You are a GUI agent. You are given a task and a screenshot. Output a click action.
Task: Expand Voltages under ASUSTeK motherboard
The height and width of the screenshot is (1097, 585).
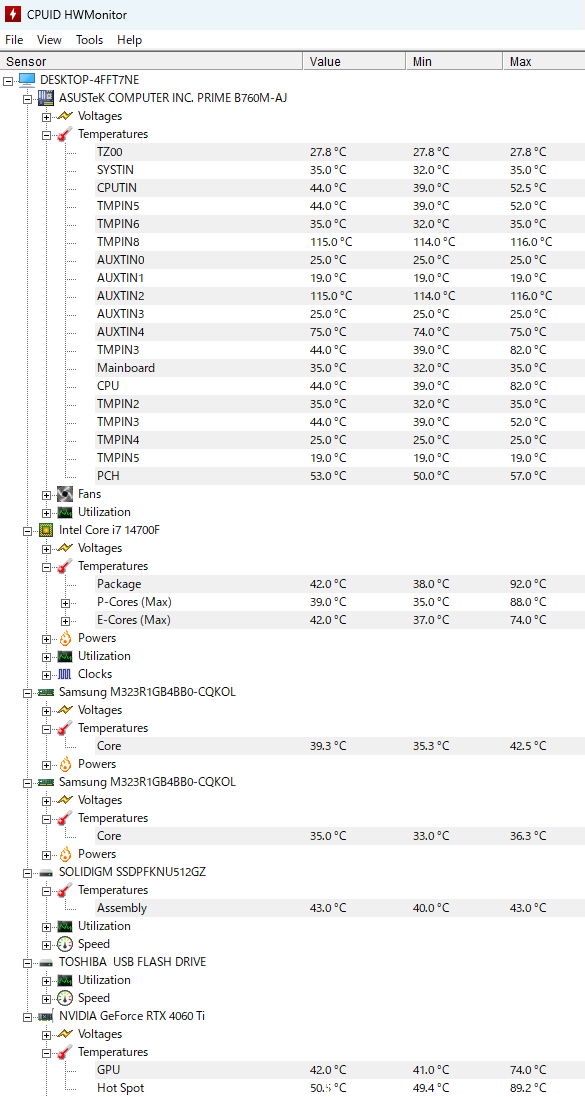coord(46,116)
